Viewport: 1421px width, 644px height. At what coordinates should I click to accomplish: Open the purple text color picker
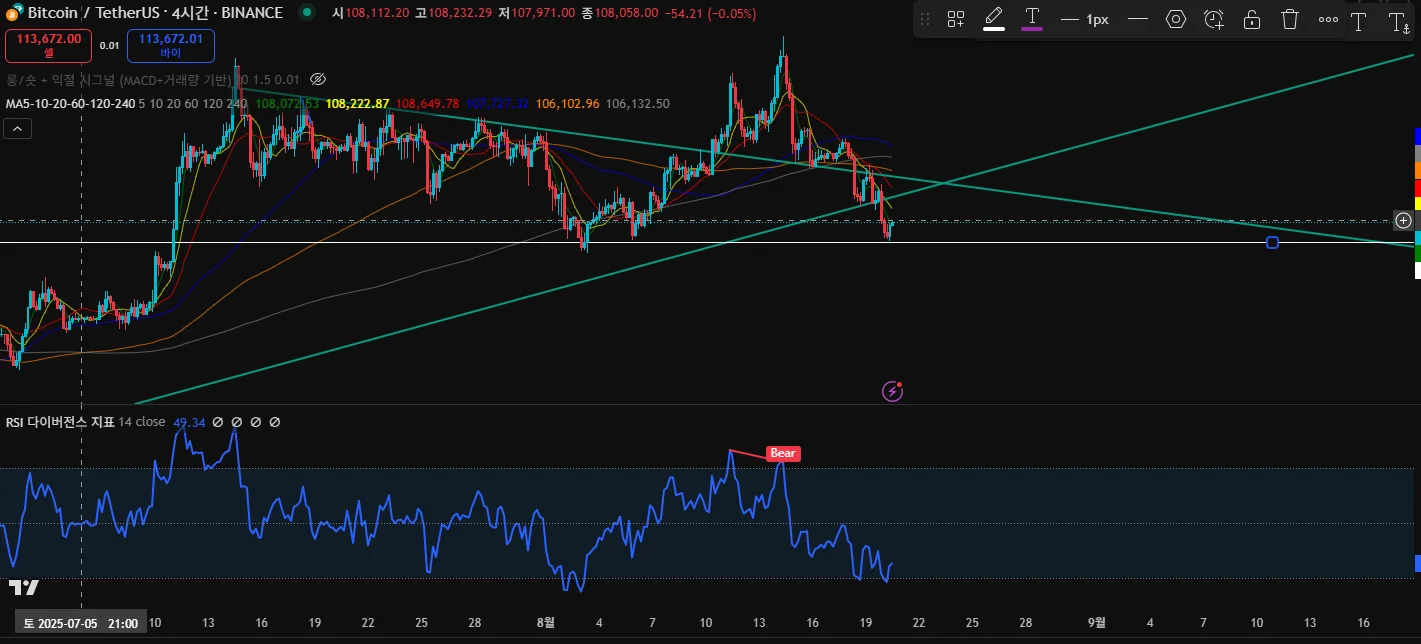click(x=1031, y=19)
